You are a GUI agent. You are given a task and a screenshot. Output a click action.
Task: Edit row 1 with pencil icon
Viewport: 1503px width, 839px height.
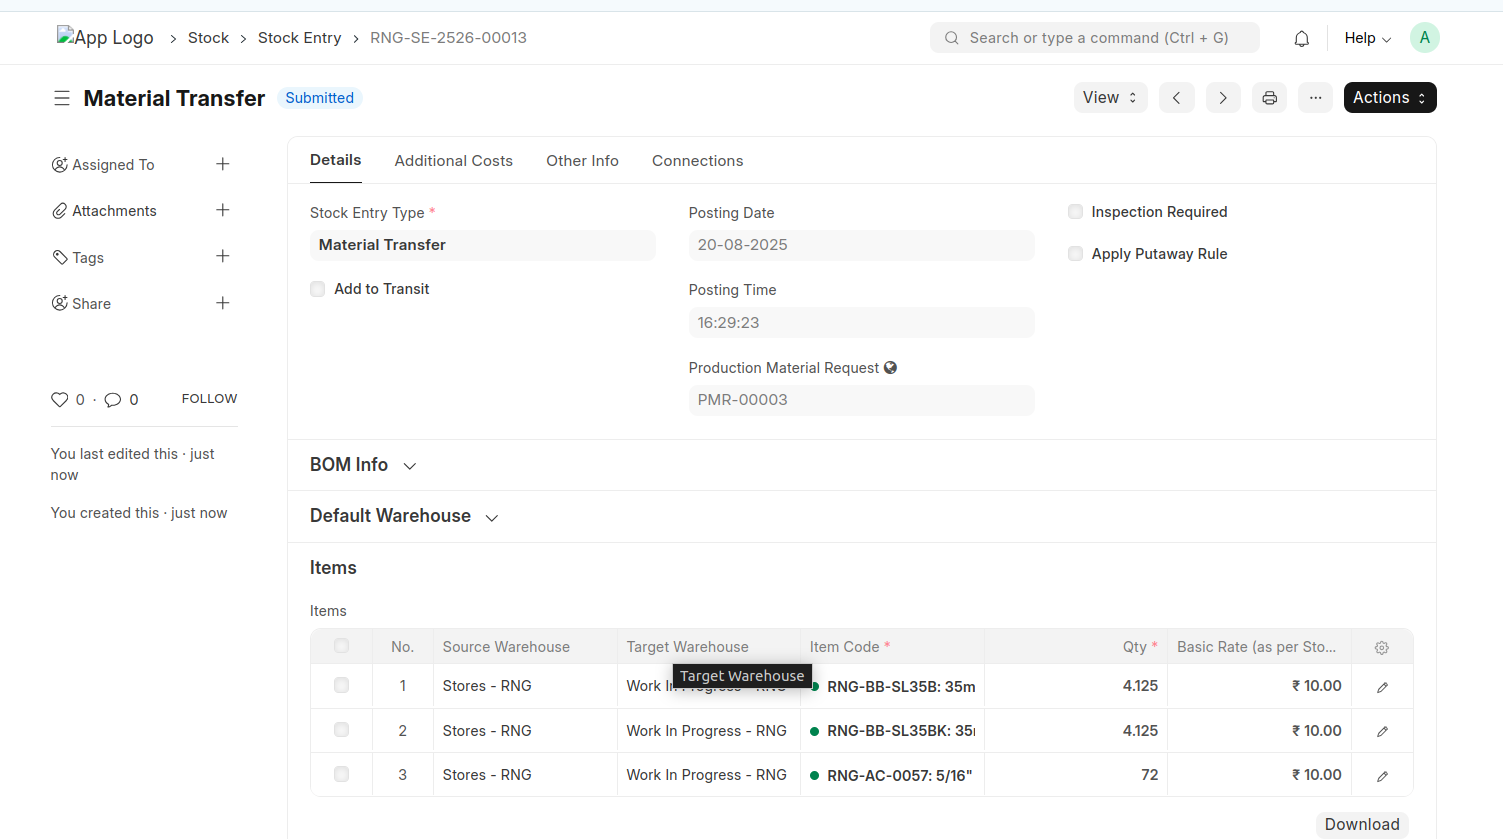click(x=1382, y=687)
